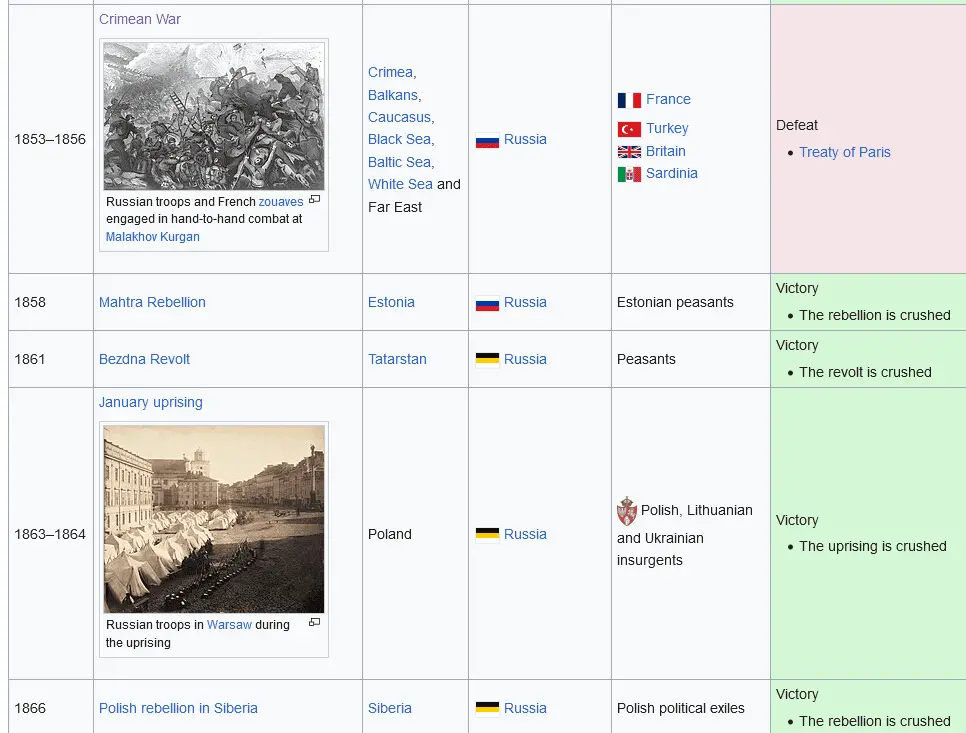Click the France flag icon
The height and width of the screenshot is (733, 966).
point(629,100)
